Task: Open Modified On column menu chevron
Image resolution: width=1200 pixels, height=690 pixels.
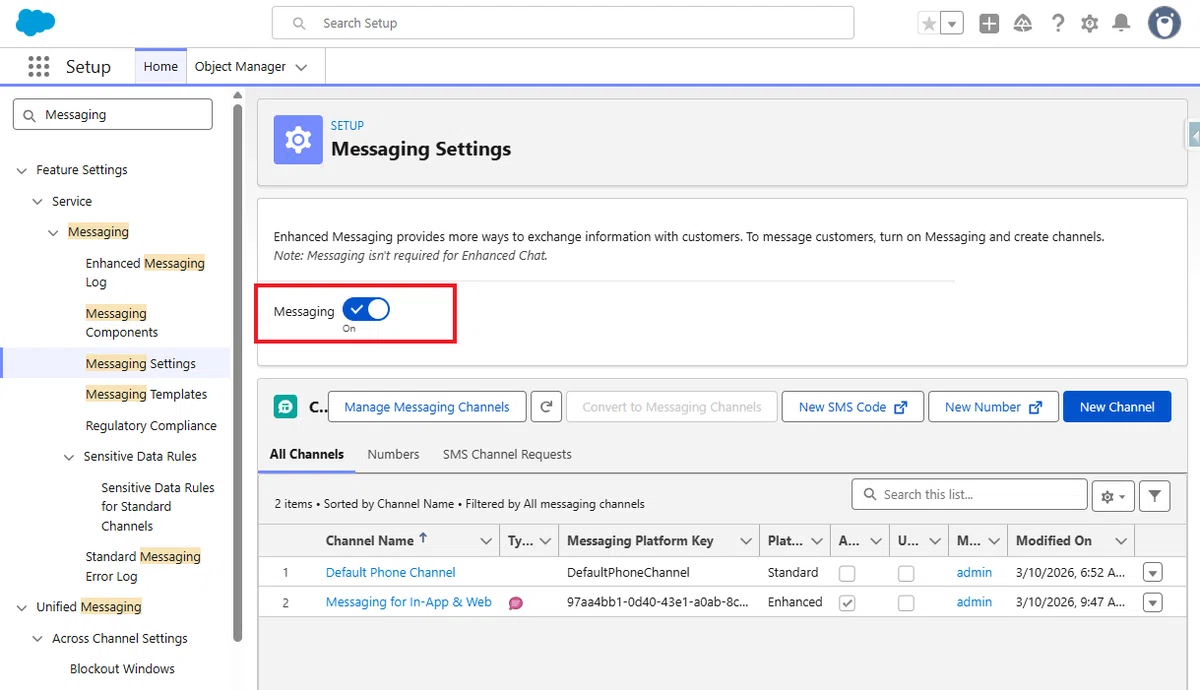Action: [1122, 541]
